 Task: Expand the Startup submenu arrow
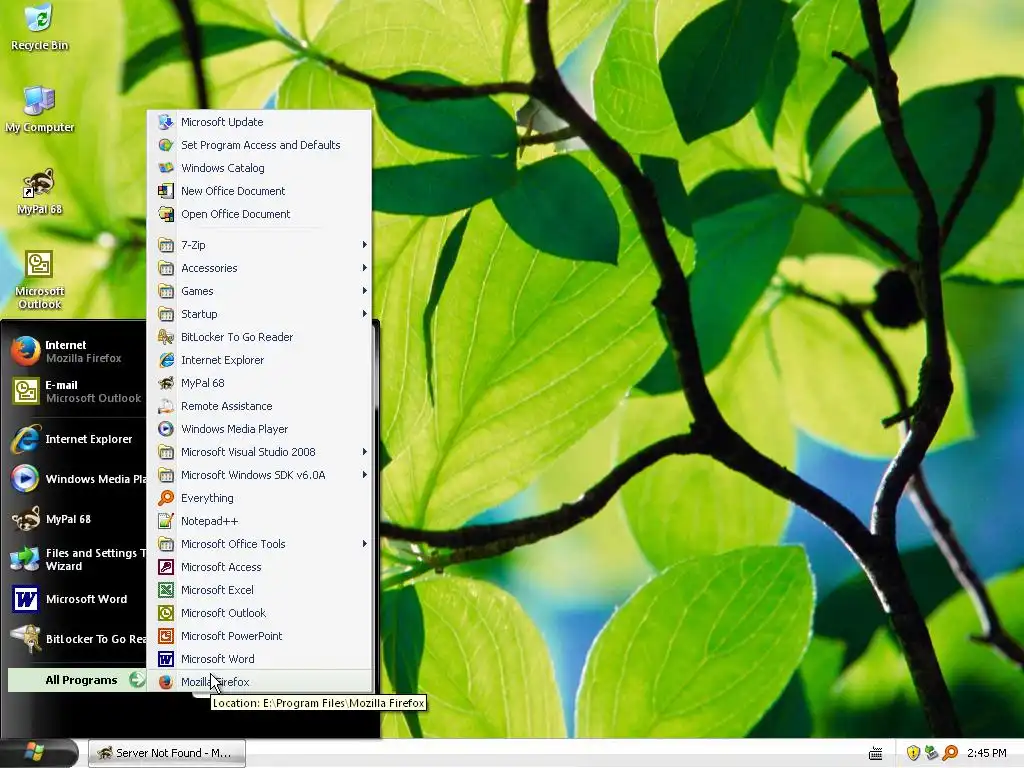[x=364, y=313]
